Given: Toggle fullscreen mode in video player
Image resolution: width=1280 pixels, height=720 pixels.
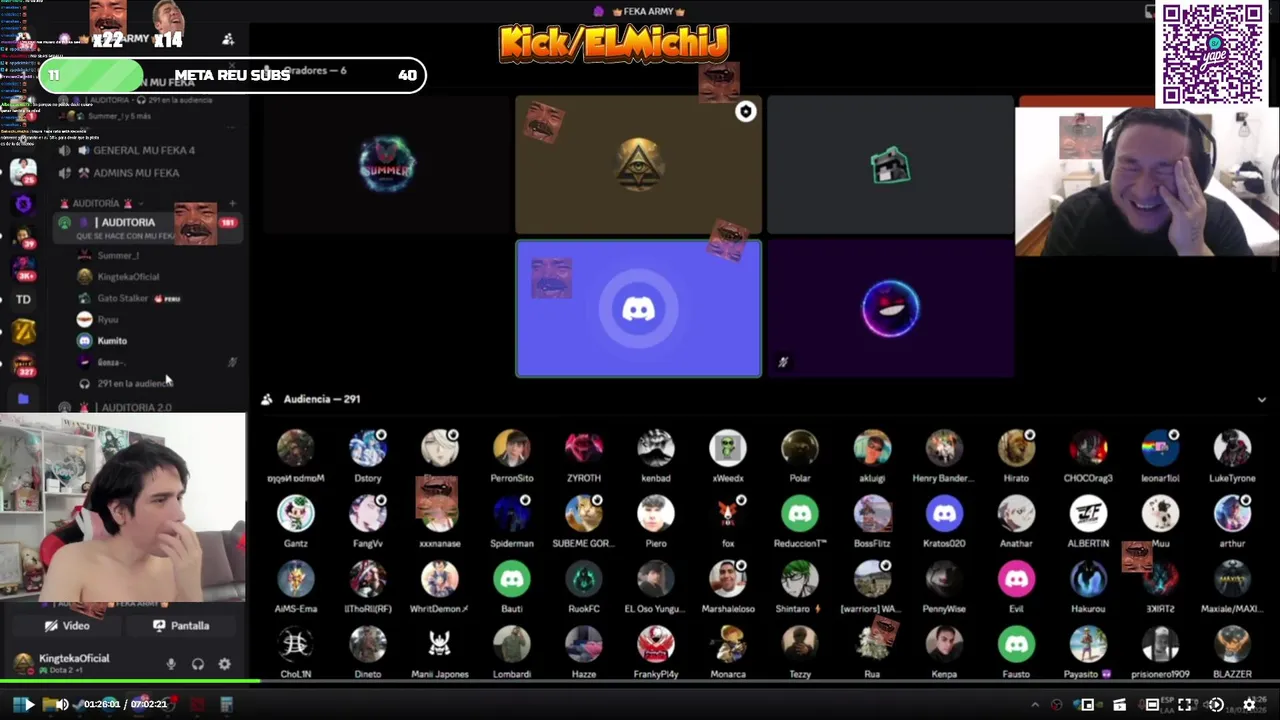Looking at the screenshot, I should pos(1184,704).
